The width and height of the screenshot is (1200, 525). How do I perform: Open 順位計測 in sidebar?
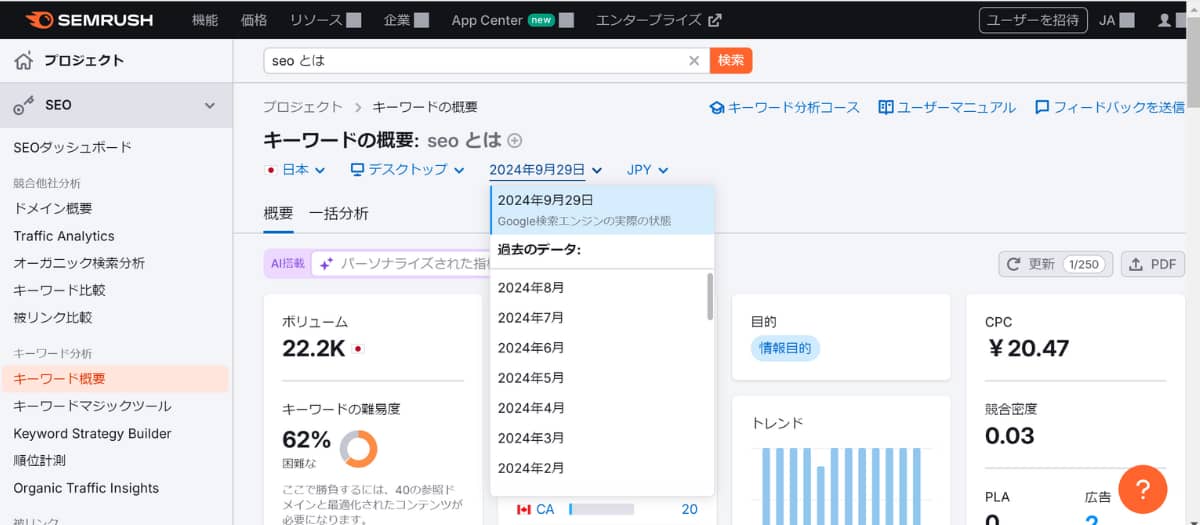coord(39,461)
